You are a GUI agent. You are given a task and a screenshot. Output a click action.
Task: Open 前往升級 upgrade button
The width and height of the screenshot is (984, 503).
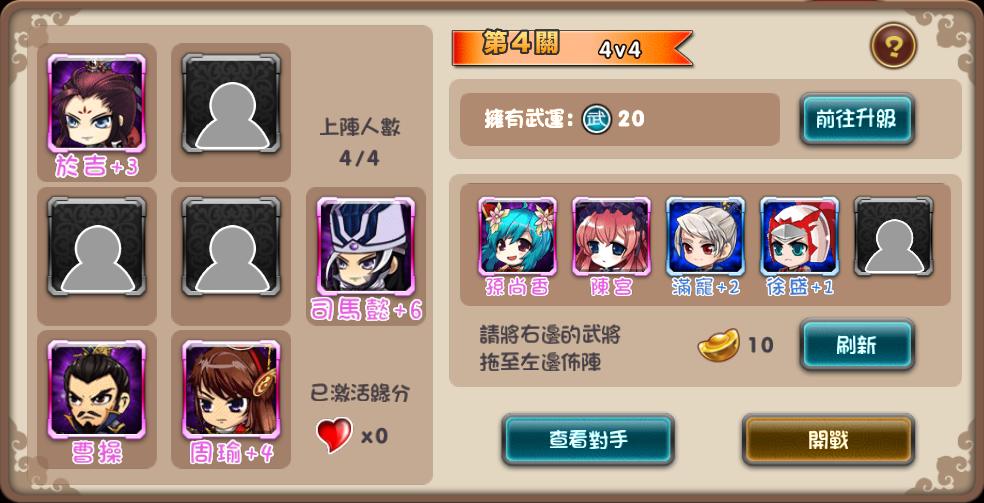point(857,119)
